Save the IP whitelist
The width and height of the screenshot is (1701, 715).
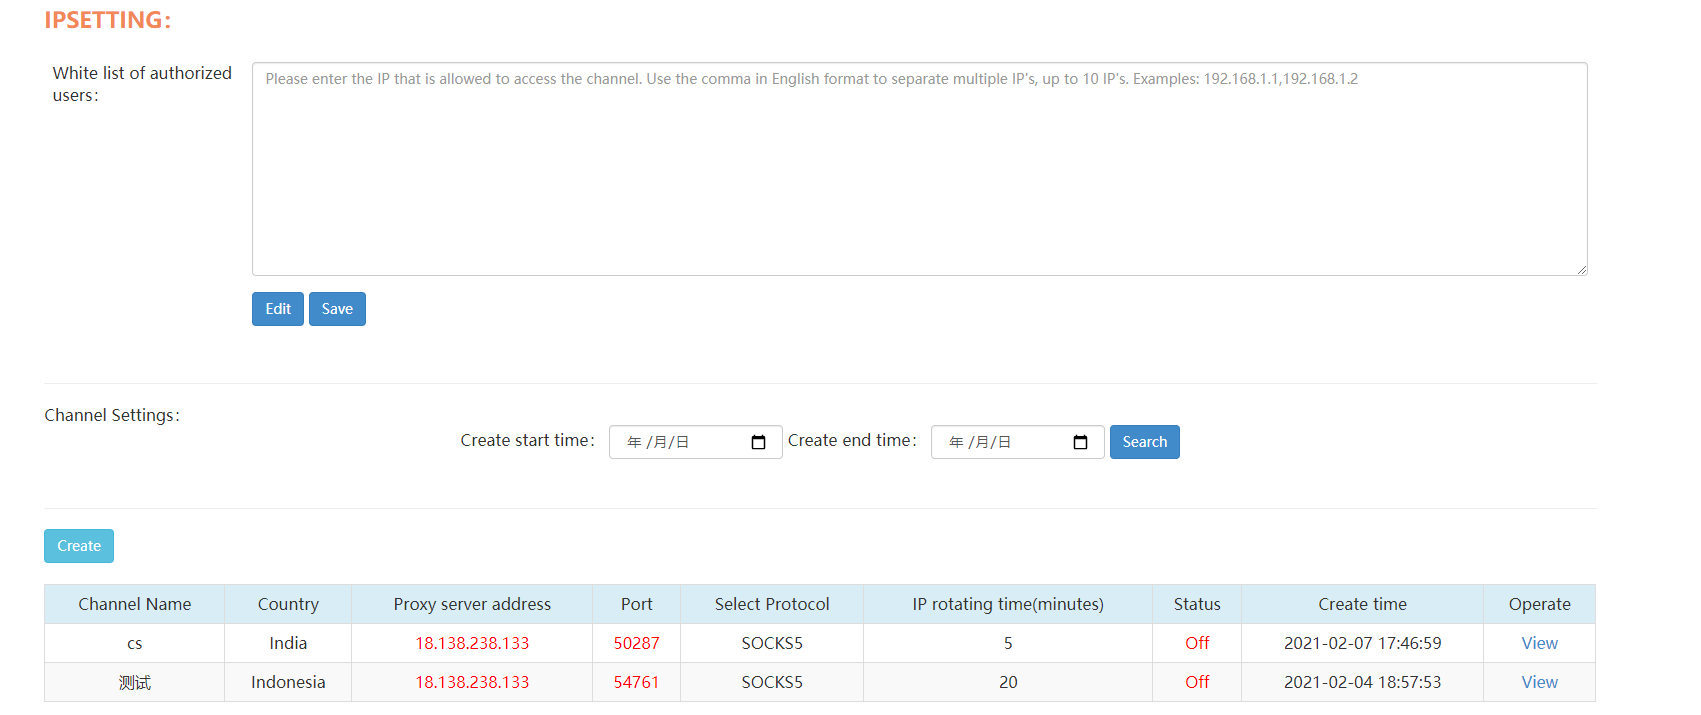point(337,309)
